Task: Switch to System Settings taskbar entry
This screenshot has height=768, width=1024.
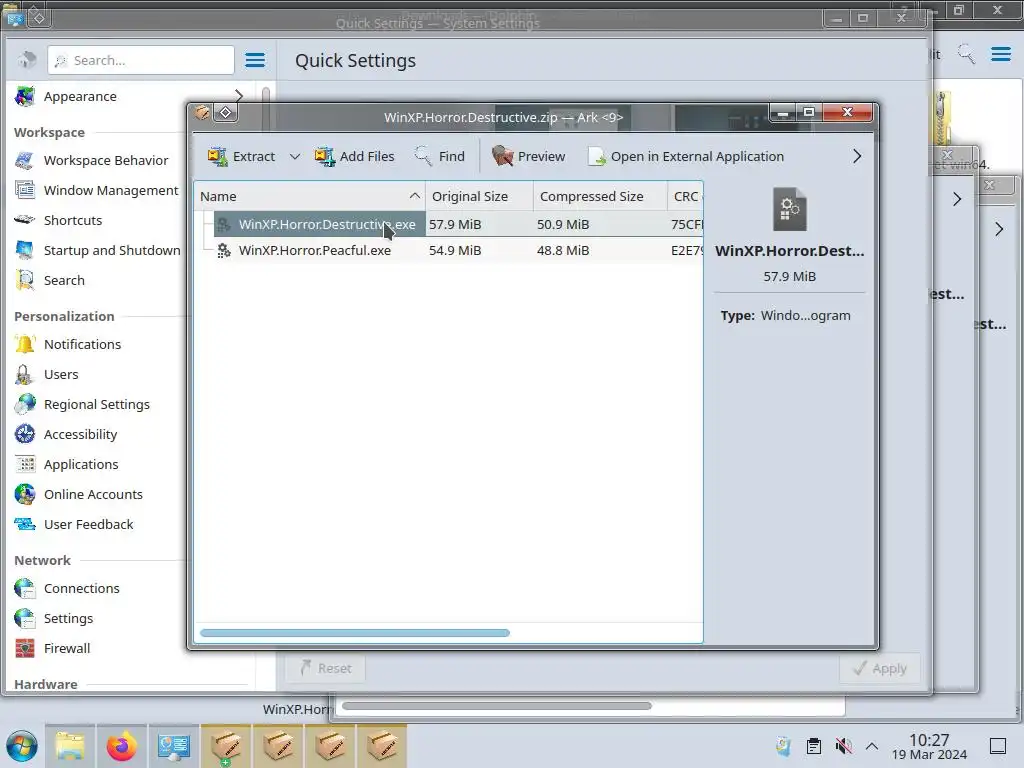Action: tap(174, 746)
